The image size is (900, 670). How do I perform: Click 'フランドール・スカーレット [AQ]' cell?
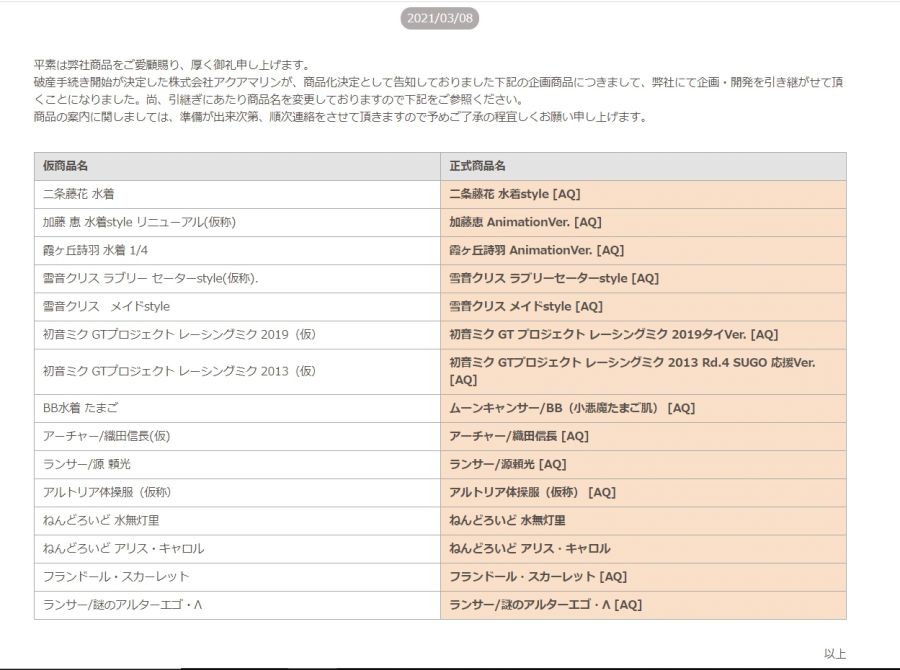tap(643, 578)
